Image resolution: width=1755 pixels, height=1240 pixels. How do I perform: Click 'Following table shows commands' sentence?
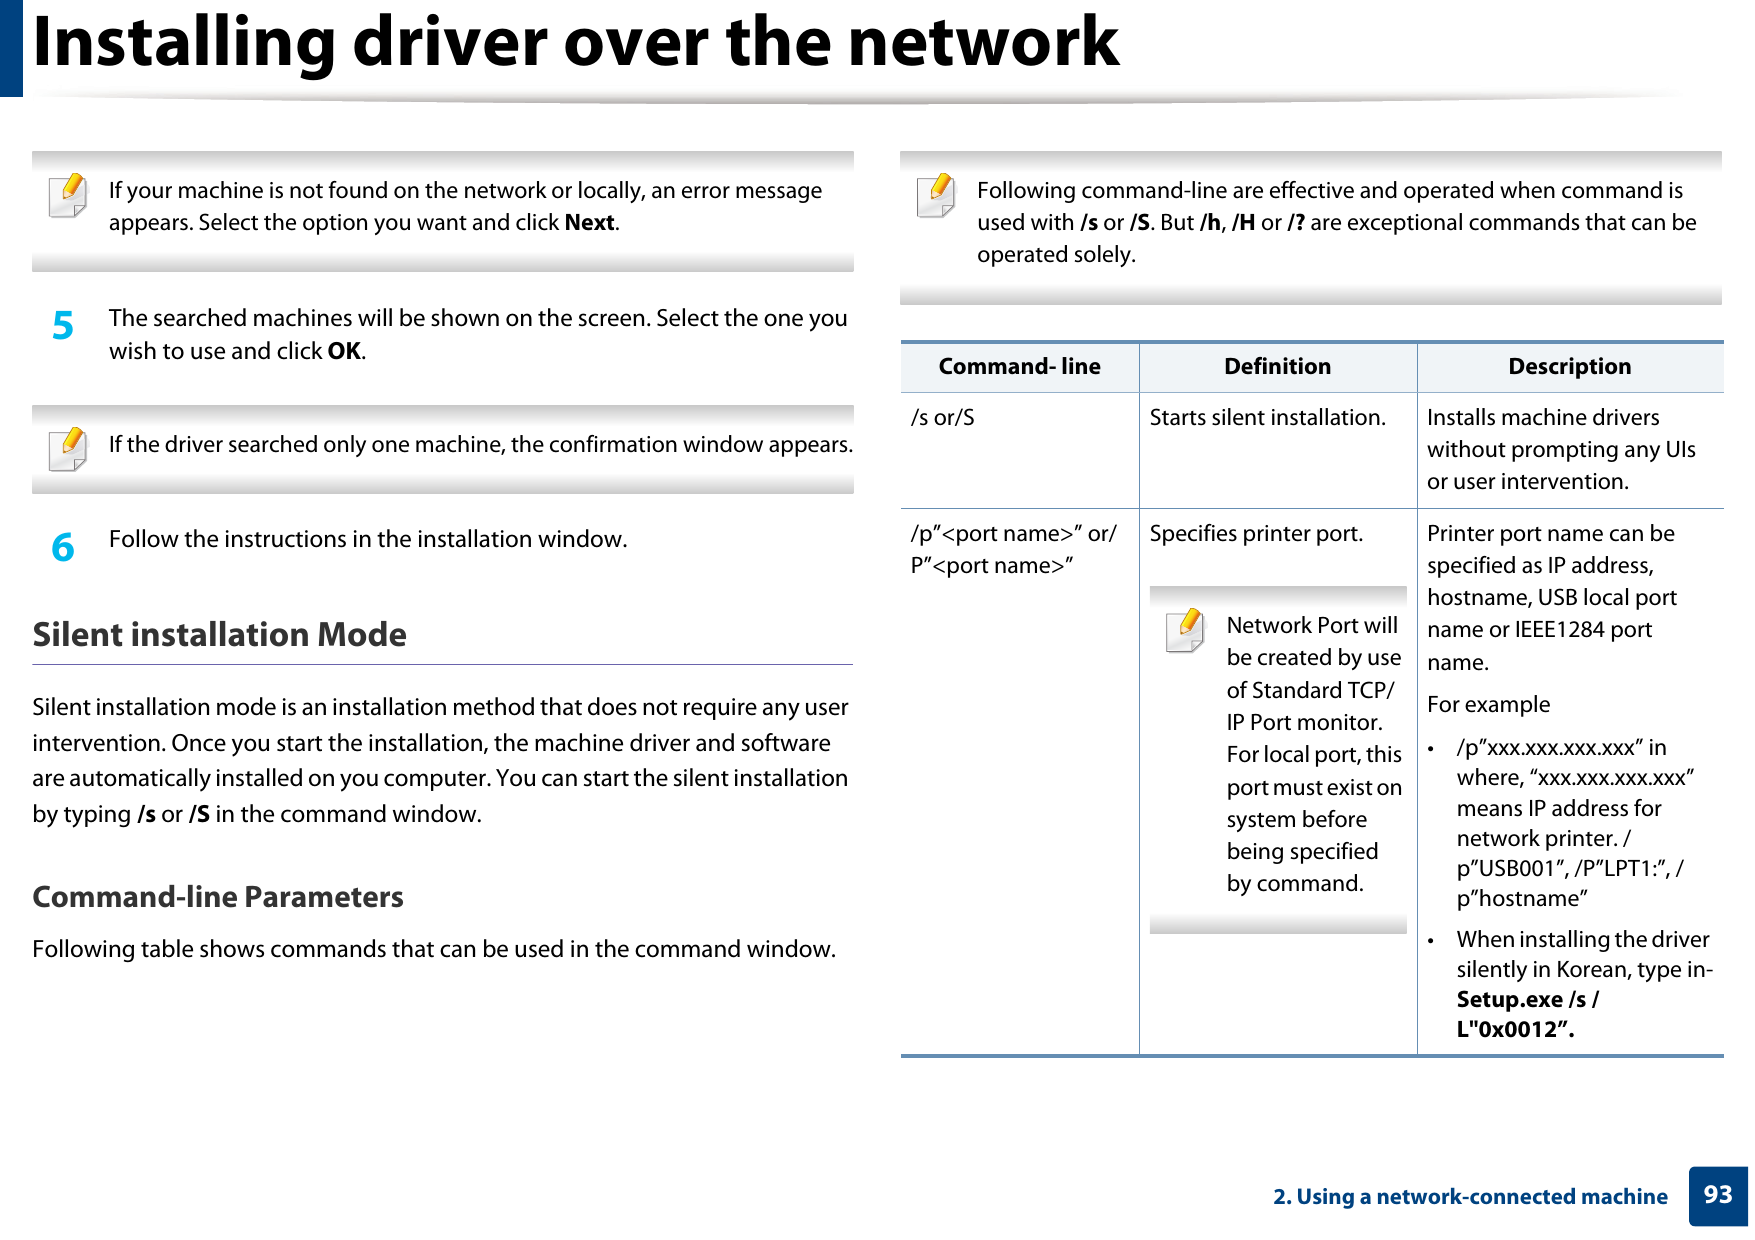point(433,950)
